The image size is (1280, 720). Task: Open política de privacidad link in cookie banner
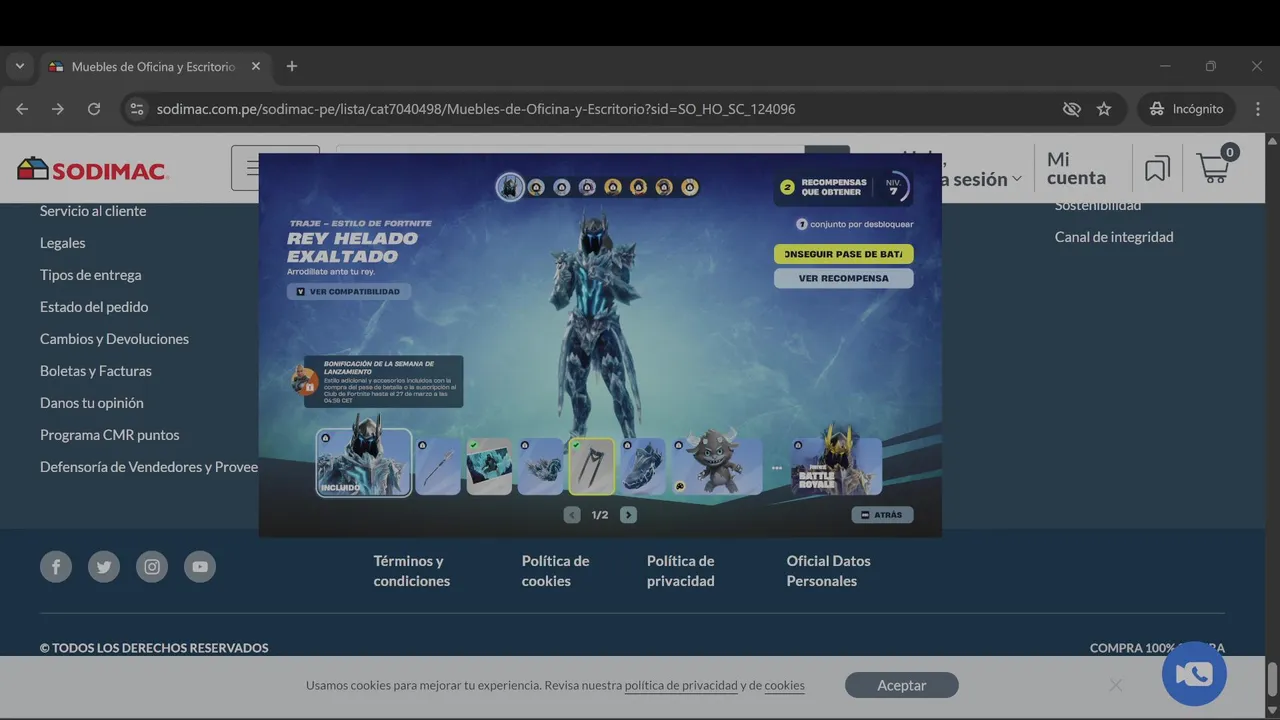coord(681,685)
